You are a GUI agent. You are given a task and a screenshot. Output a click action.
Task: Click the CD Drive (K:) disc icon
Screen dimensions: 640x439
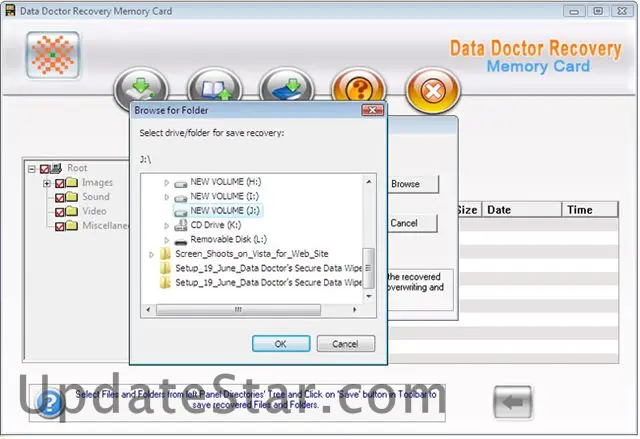tap(180, 225)
